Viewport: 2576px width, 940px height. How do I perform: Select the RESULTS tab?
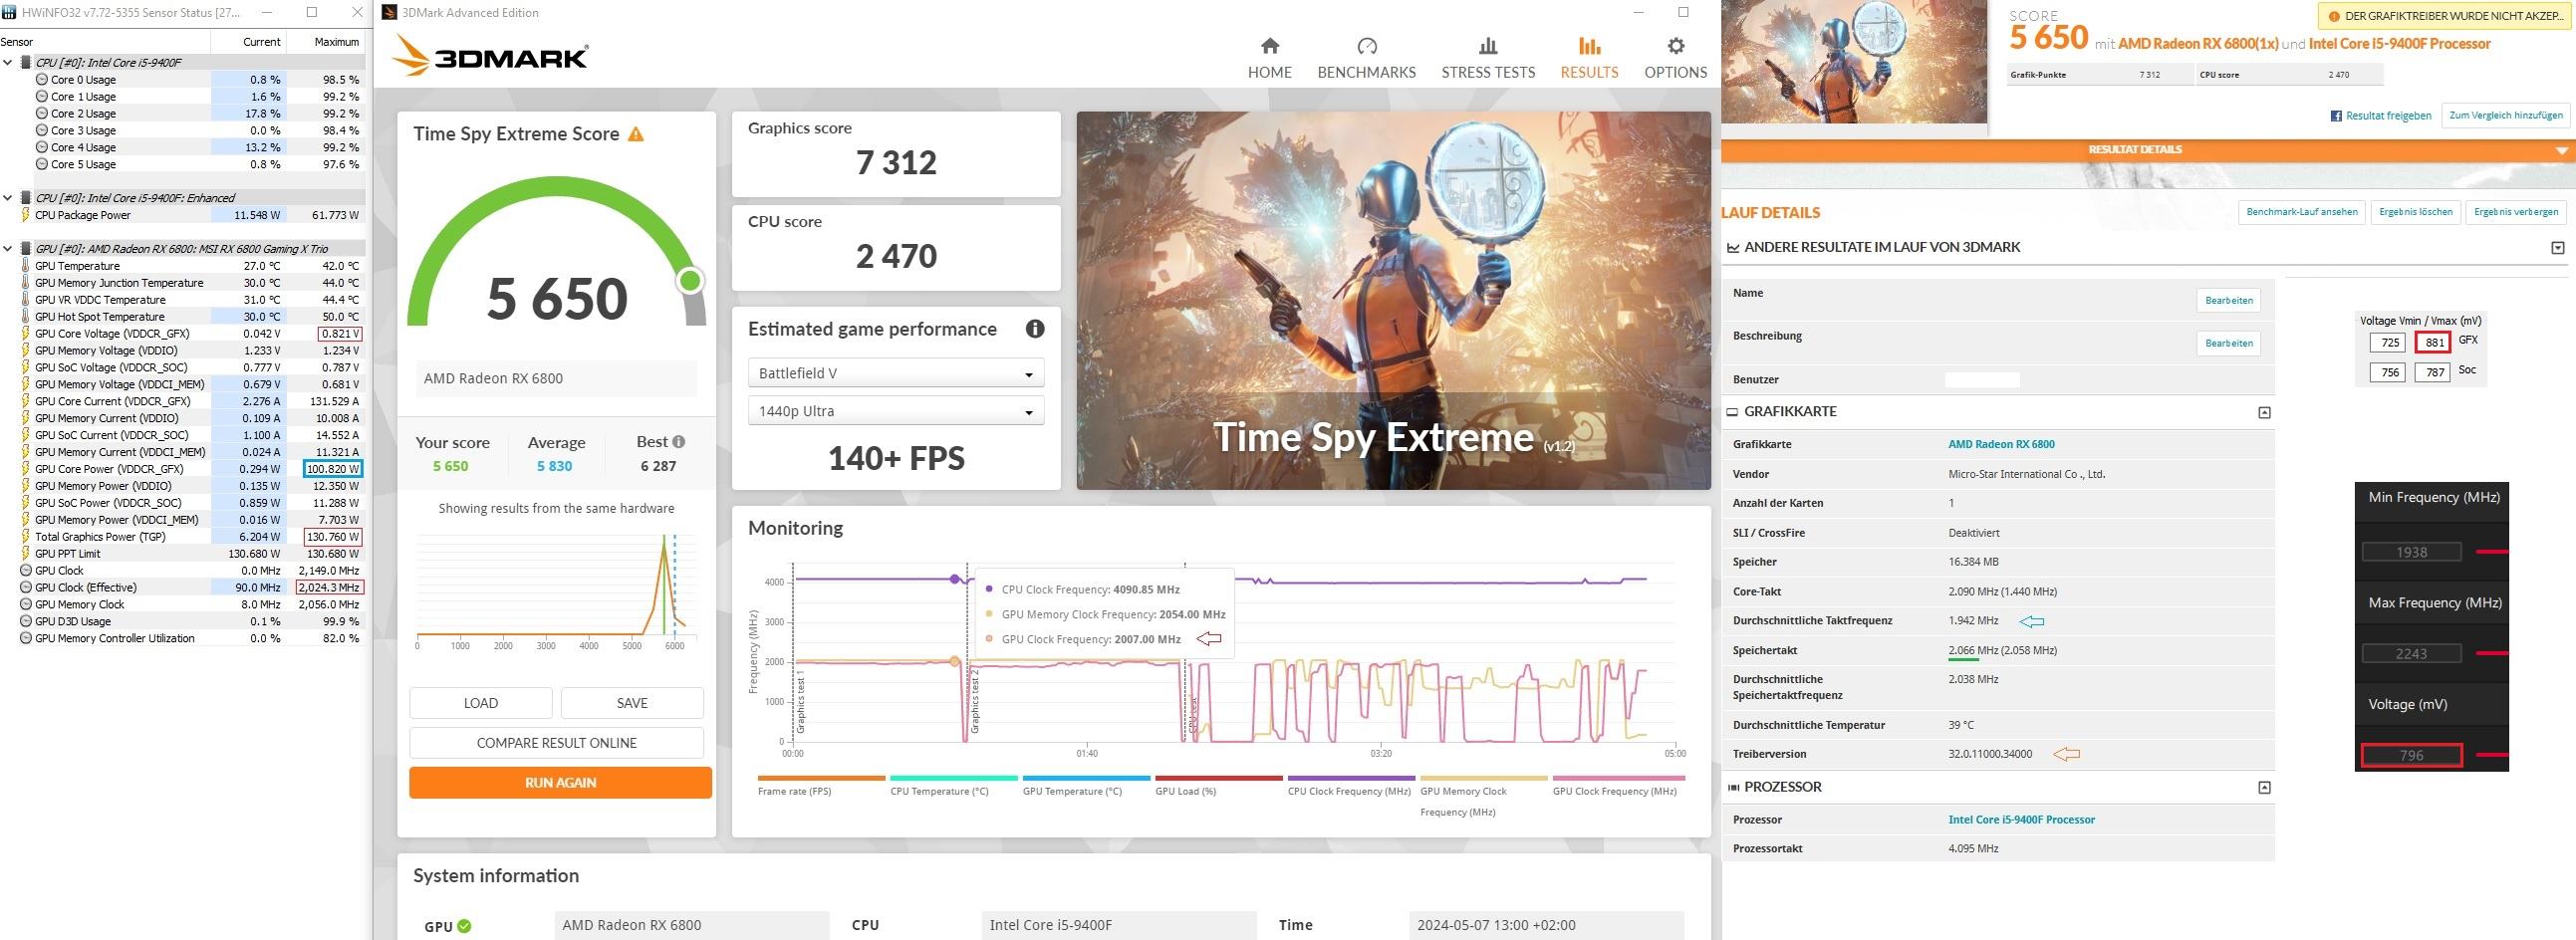coord(1589,58)
